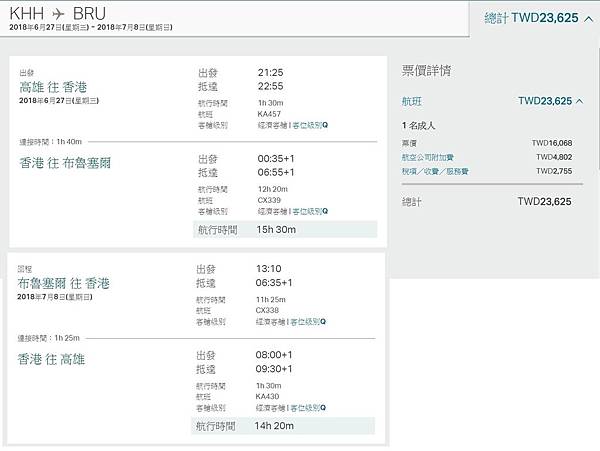Select the 布魯塞爾 往 香港 return segment heading

60,284
